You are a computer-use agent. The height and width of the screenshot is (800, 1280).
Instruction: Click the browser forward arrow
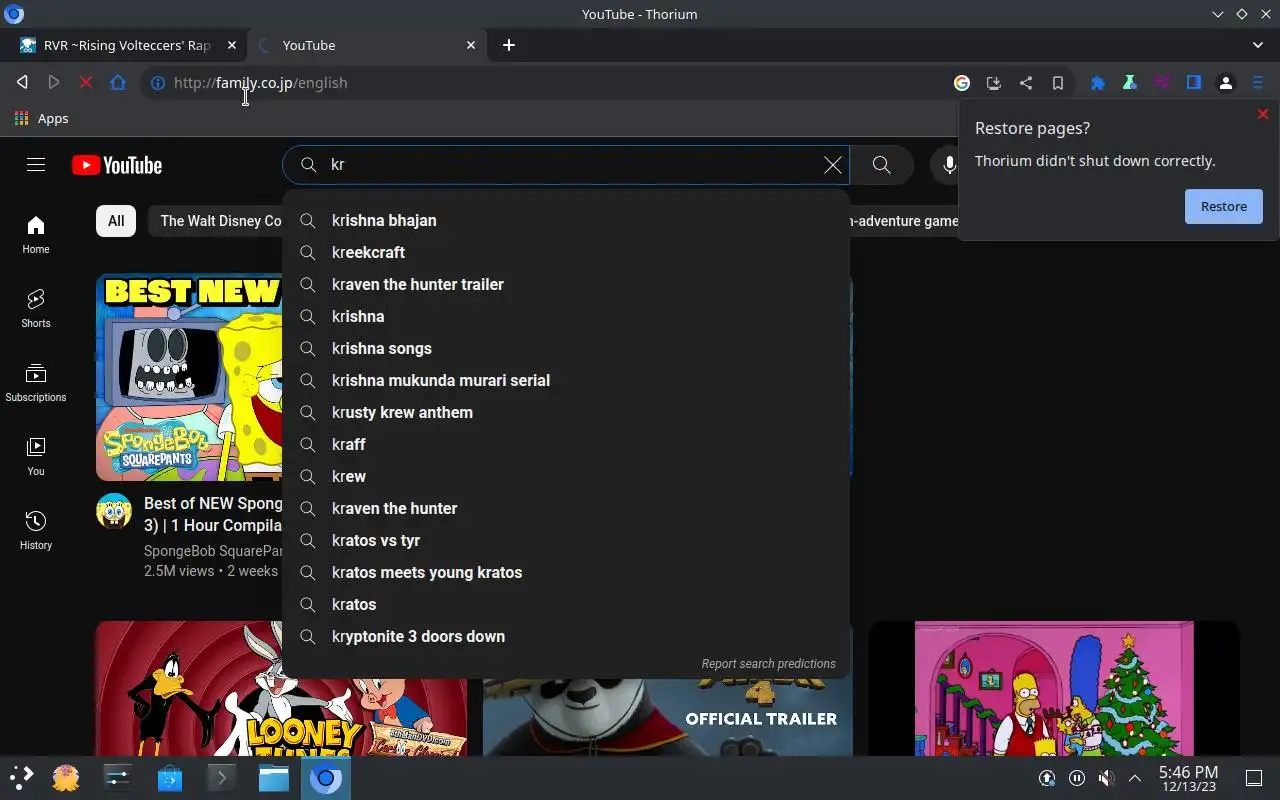click(x=54, y=83)
